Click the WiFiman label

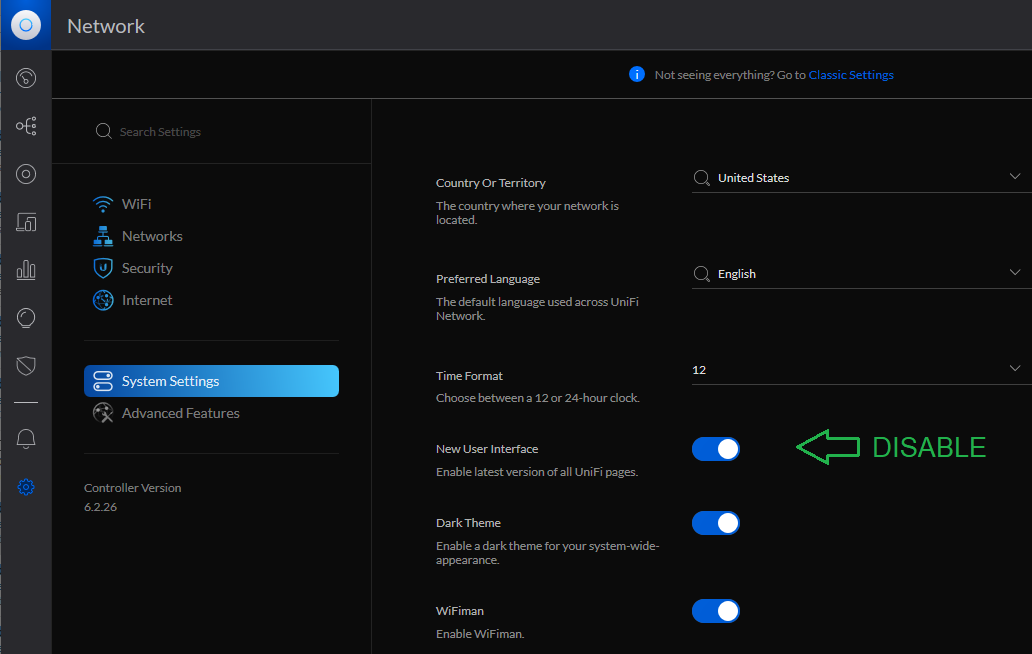(x=459, y=611)
